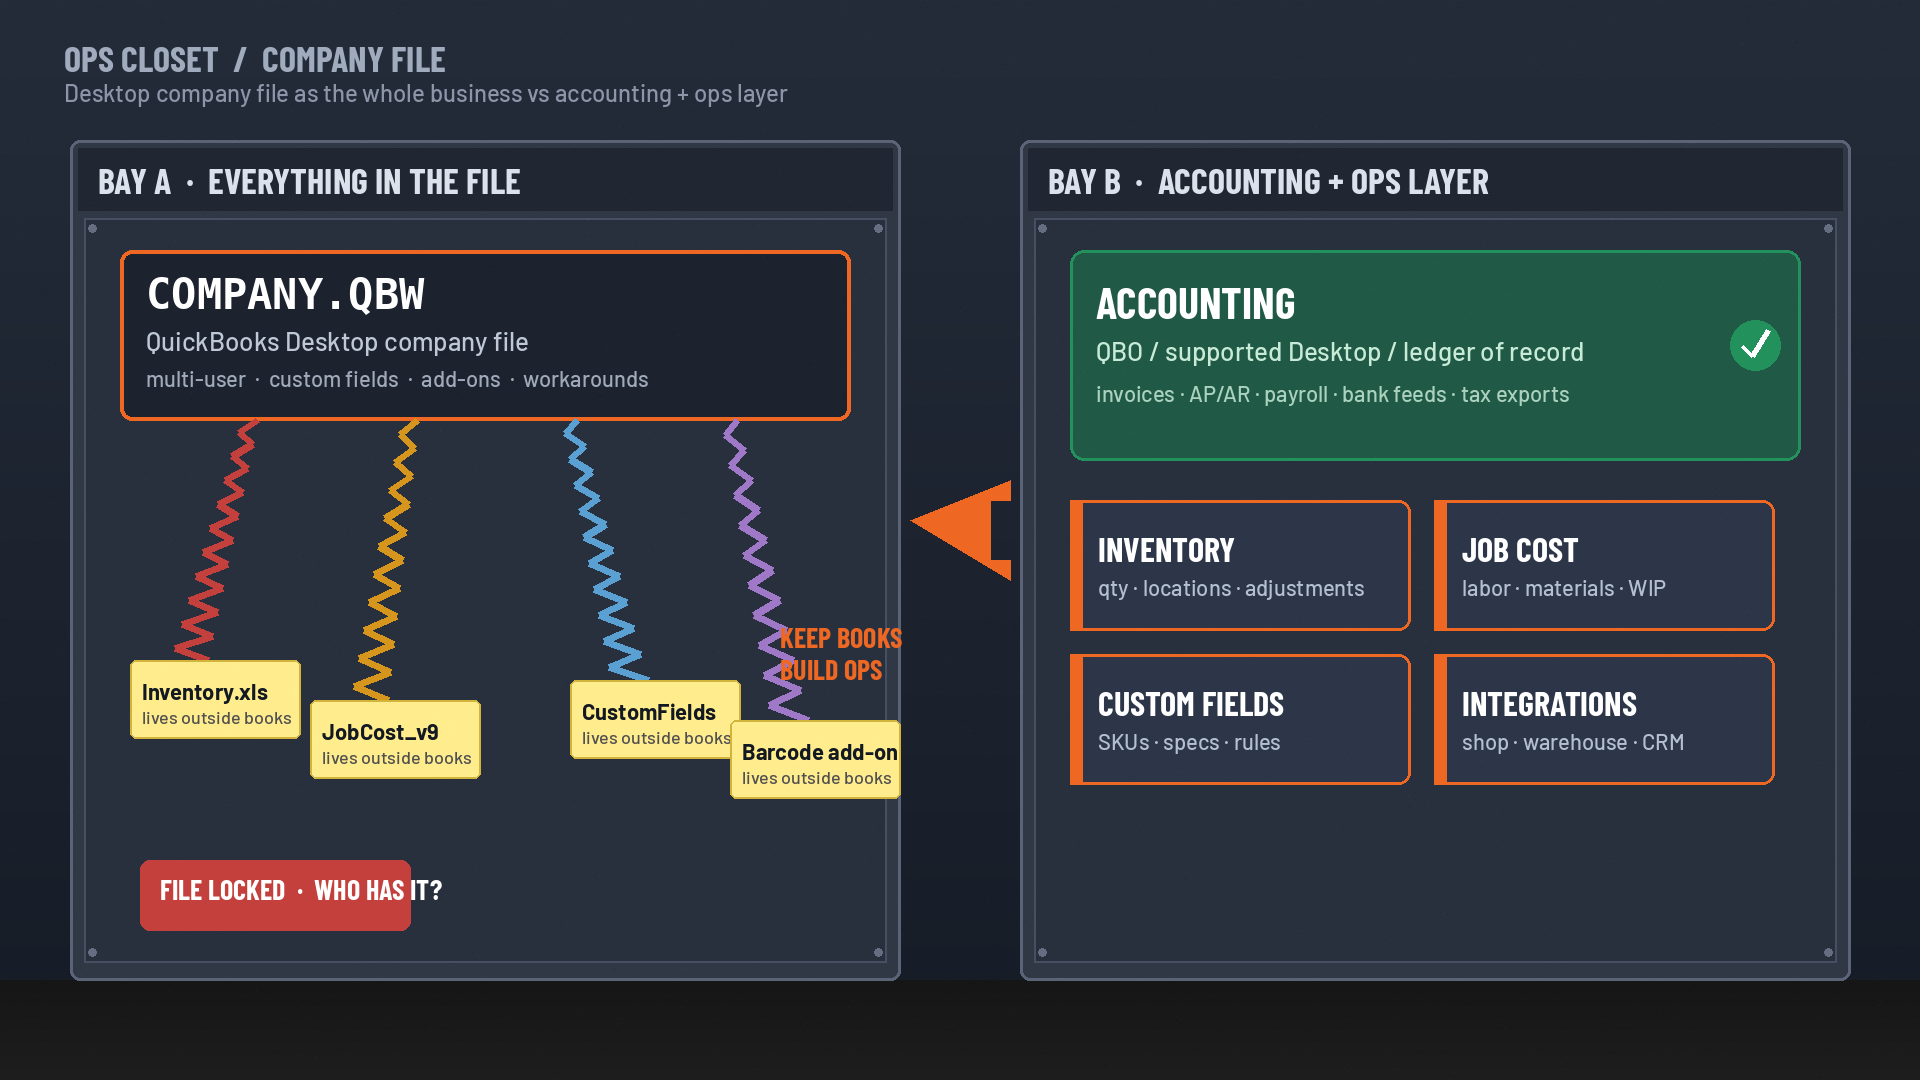Click 'invoices · AP/AR · payroll' text line

point(1332,395)
